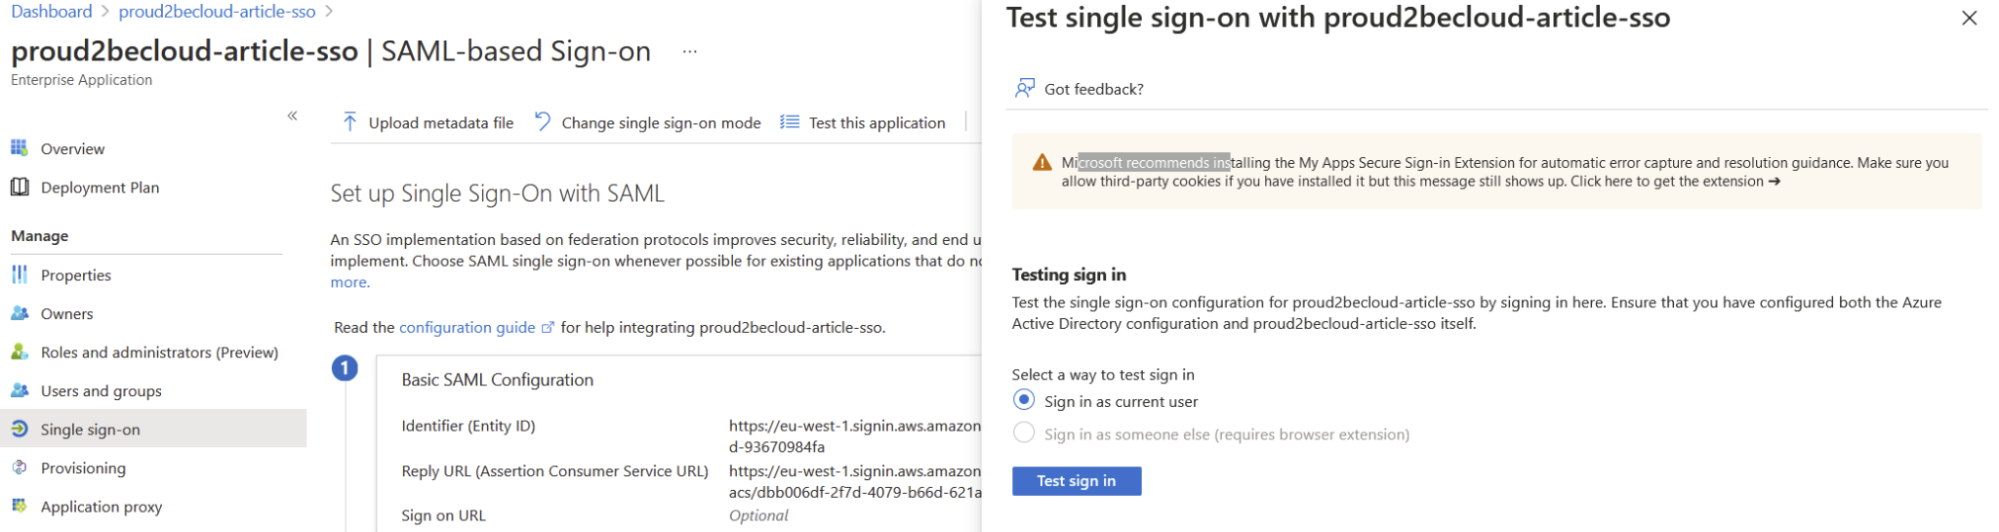Click the Got feedback person icon
Image resolution: width=1999 pixels, height=532 pixels.
1024,88
